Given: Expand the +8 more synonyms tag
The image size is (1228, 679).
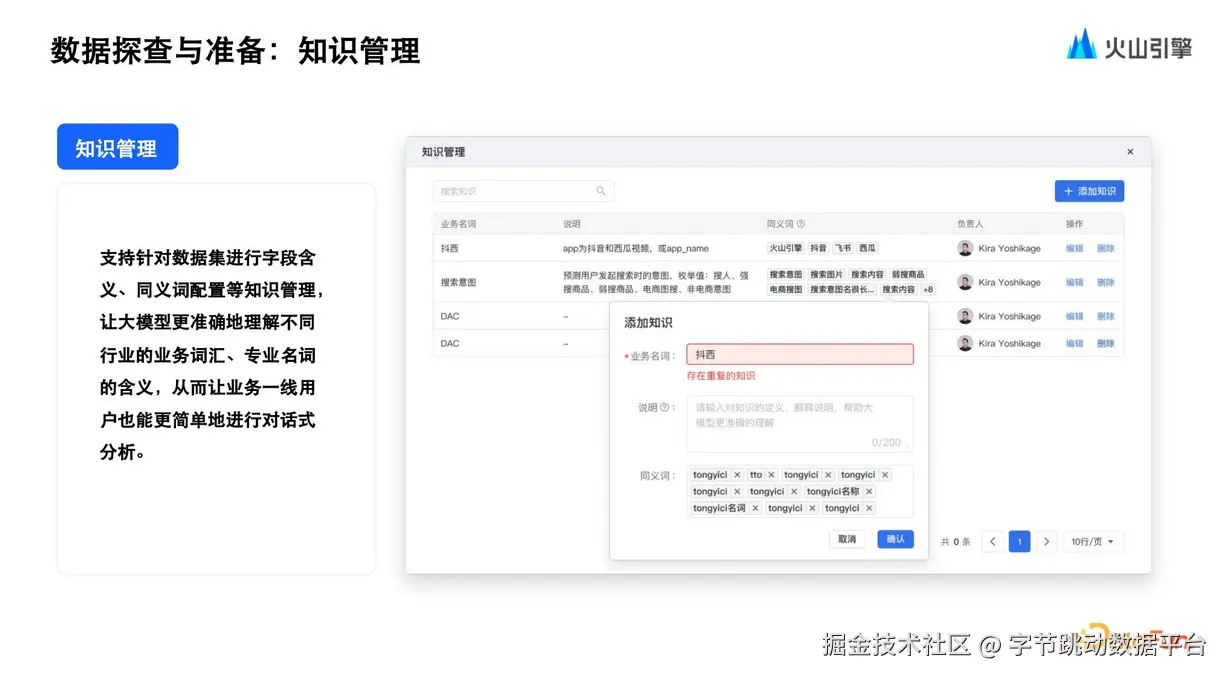Looking at the screenshot, I should point(928,290).
